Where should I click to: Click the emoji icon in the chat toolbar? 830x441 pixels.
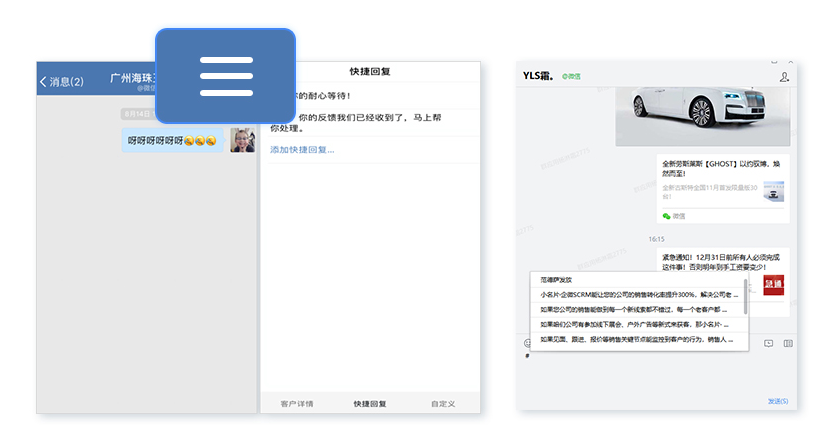pyautogui.click(x=527, y=343)
